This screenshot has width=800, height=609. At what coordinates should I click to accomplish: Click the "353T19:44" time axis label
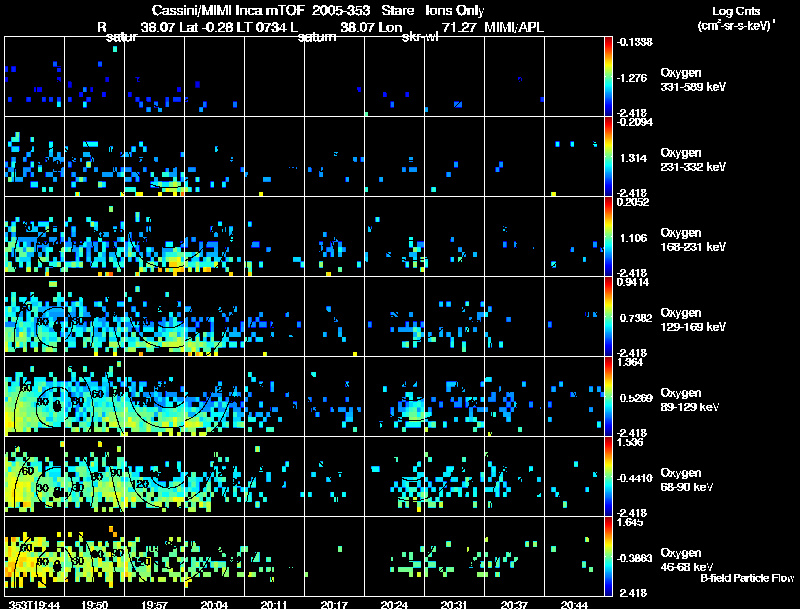click(x=35, y=604)
